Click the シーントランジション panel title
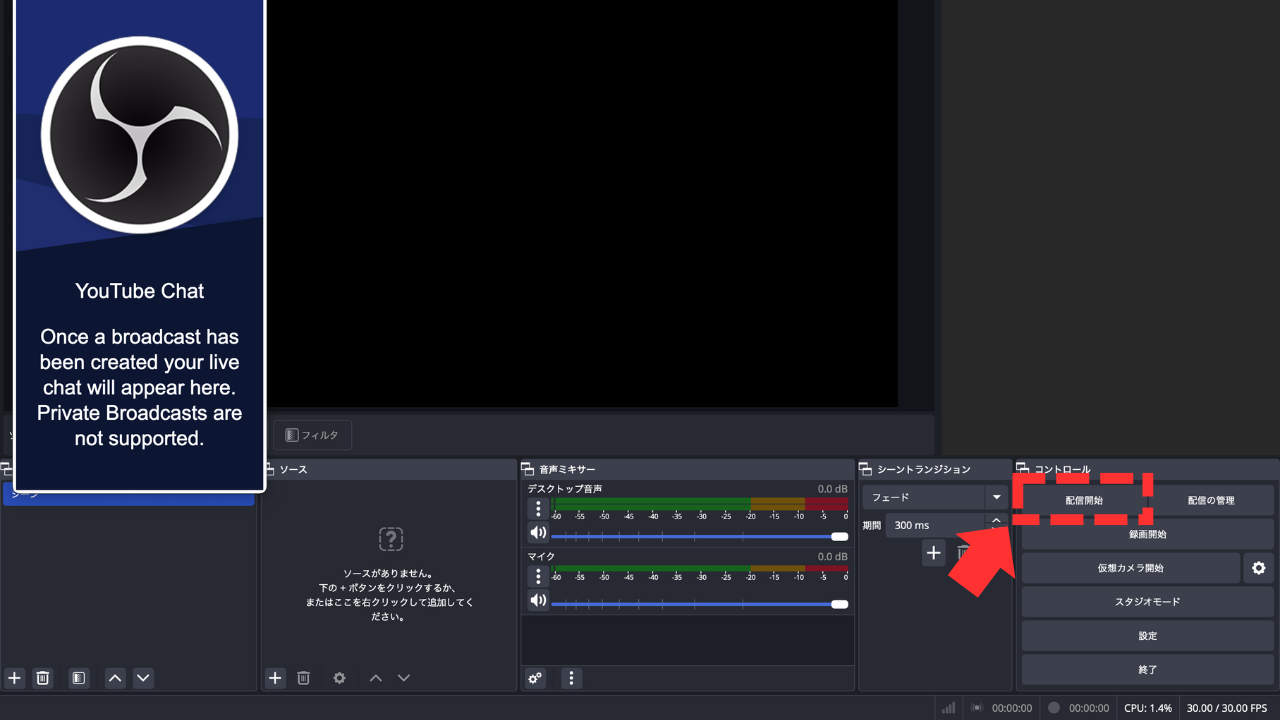The height and width of the screenshot is (720, 1280). coord(924,469)
